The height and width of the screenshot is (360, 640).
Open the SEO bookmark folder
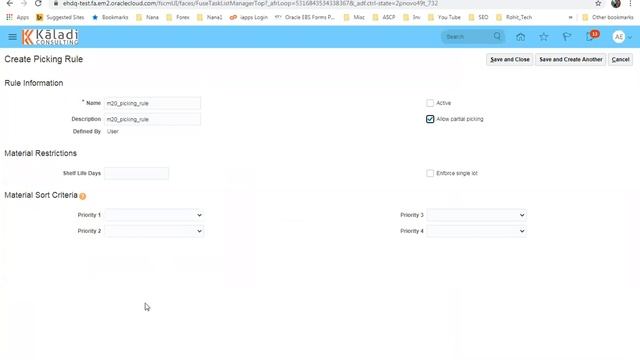click(x=478, y=18)
